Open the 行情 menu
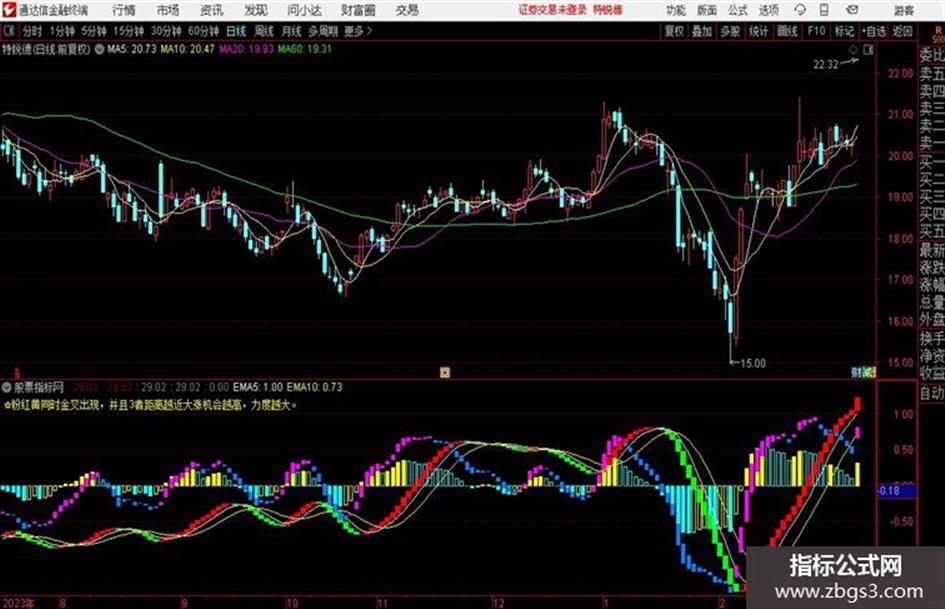The image size is (945, 609). (x=124, y=10)
